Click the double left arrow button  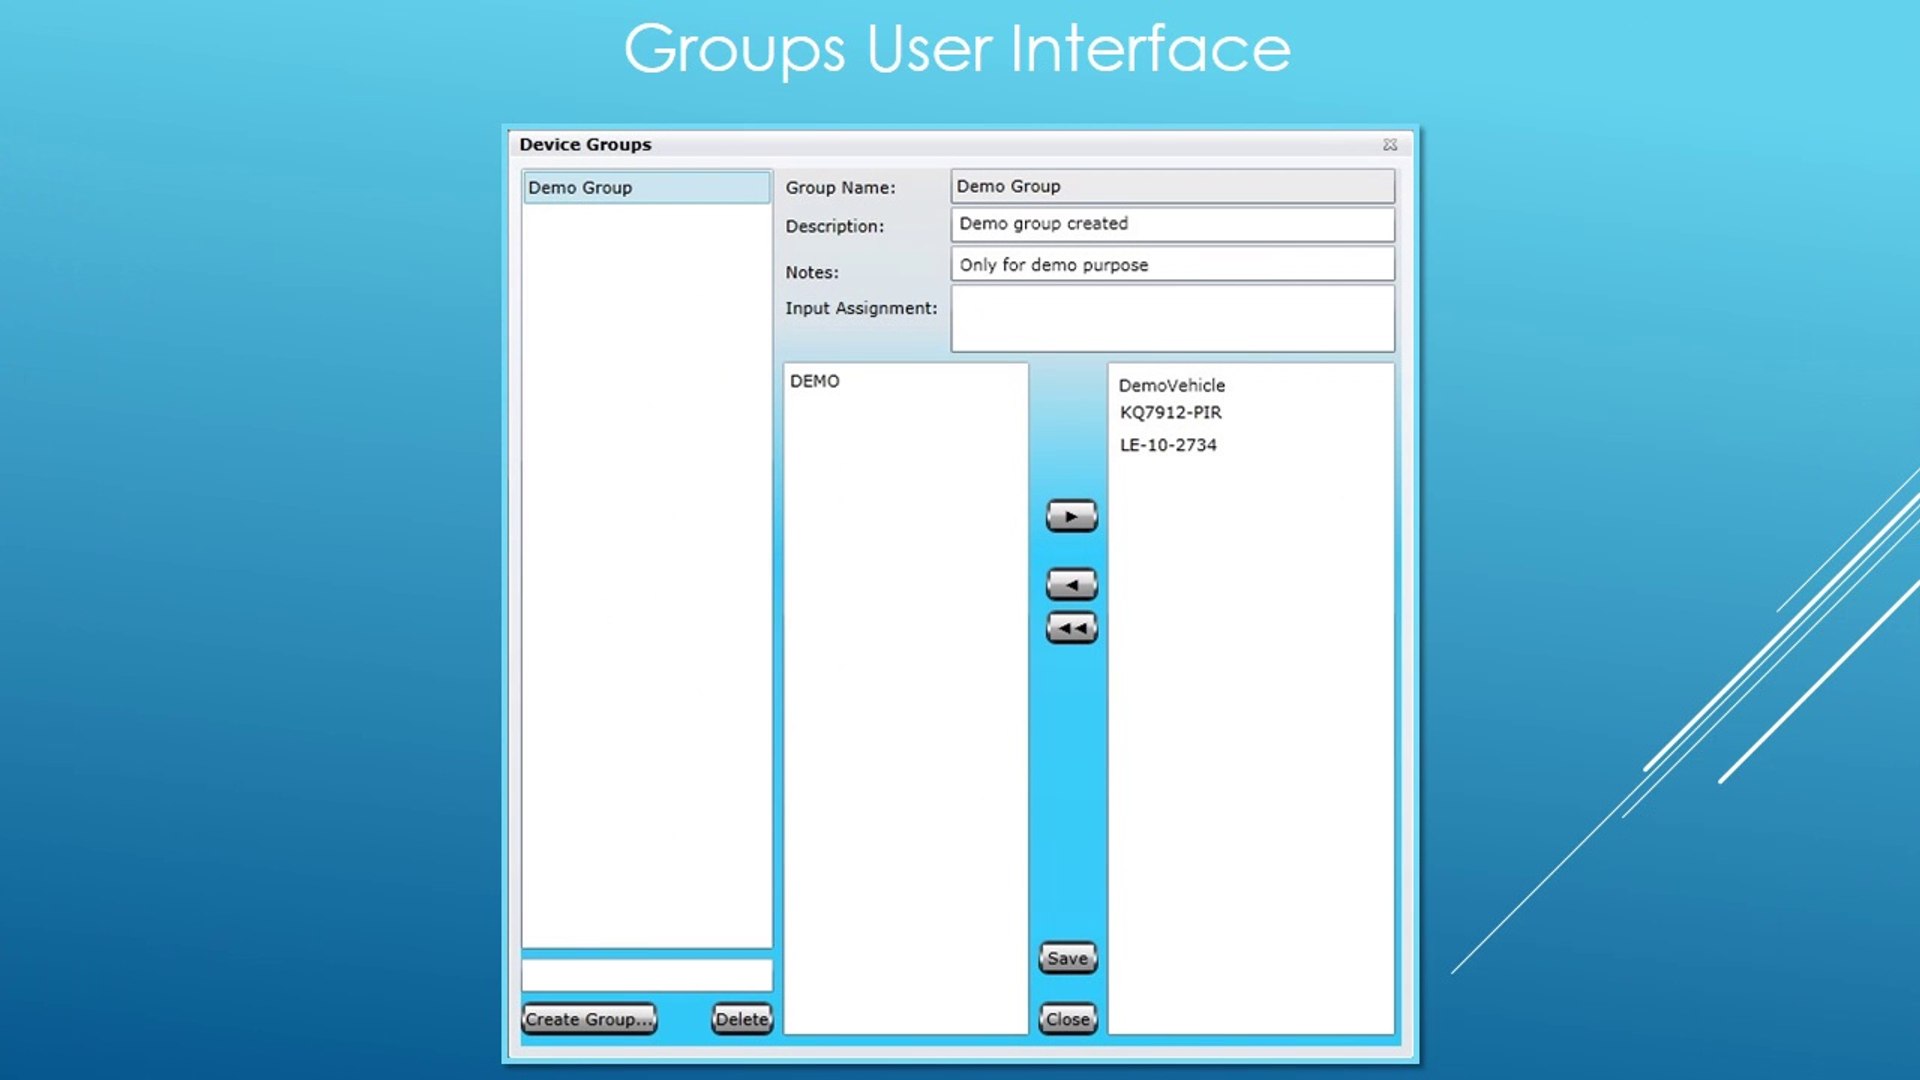pyautogui.click(x=1071, y=628)
